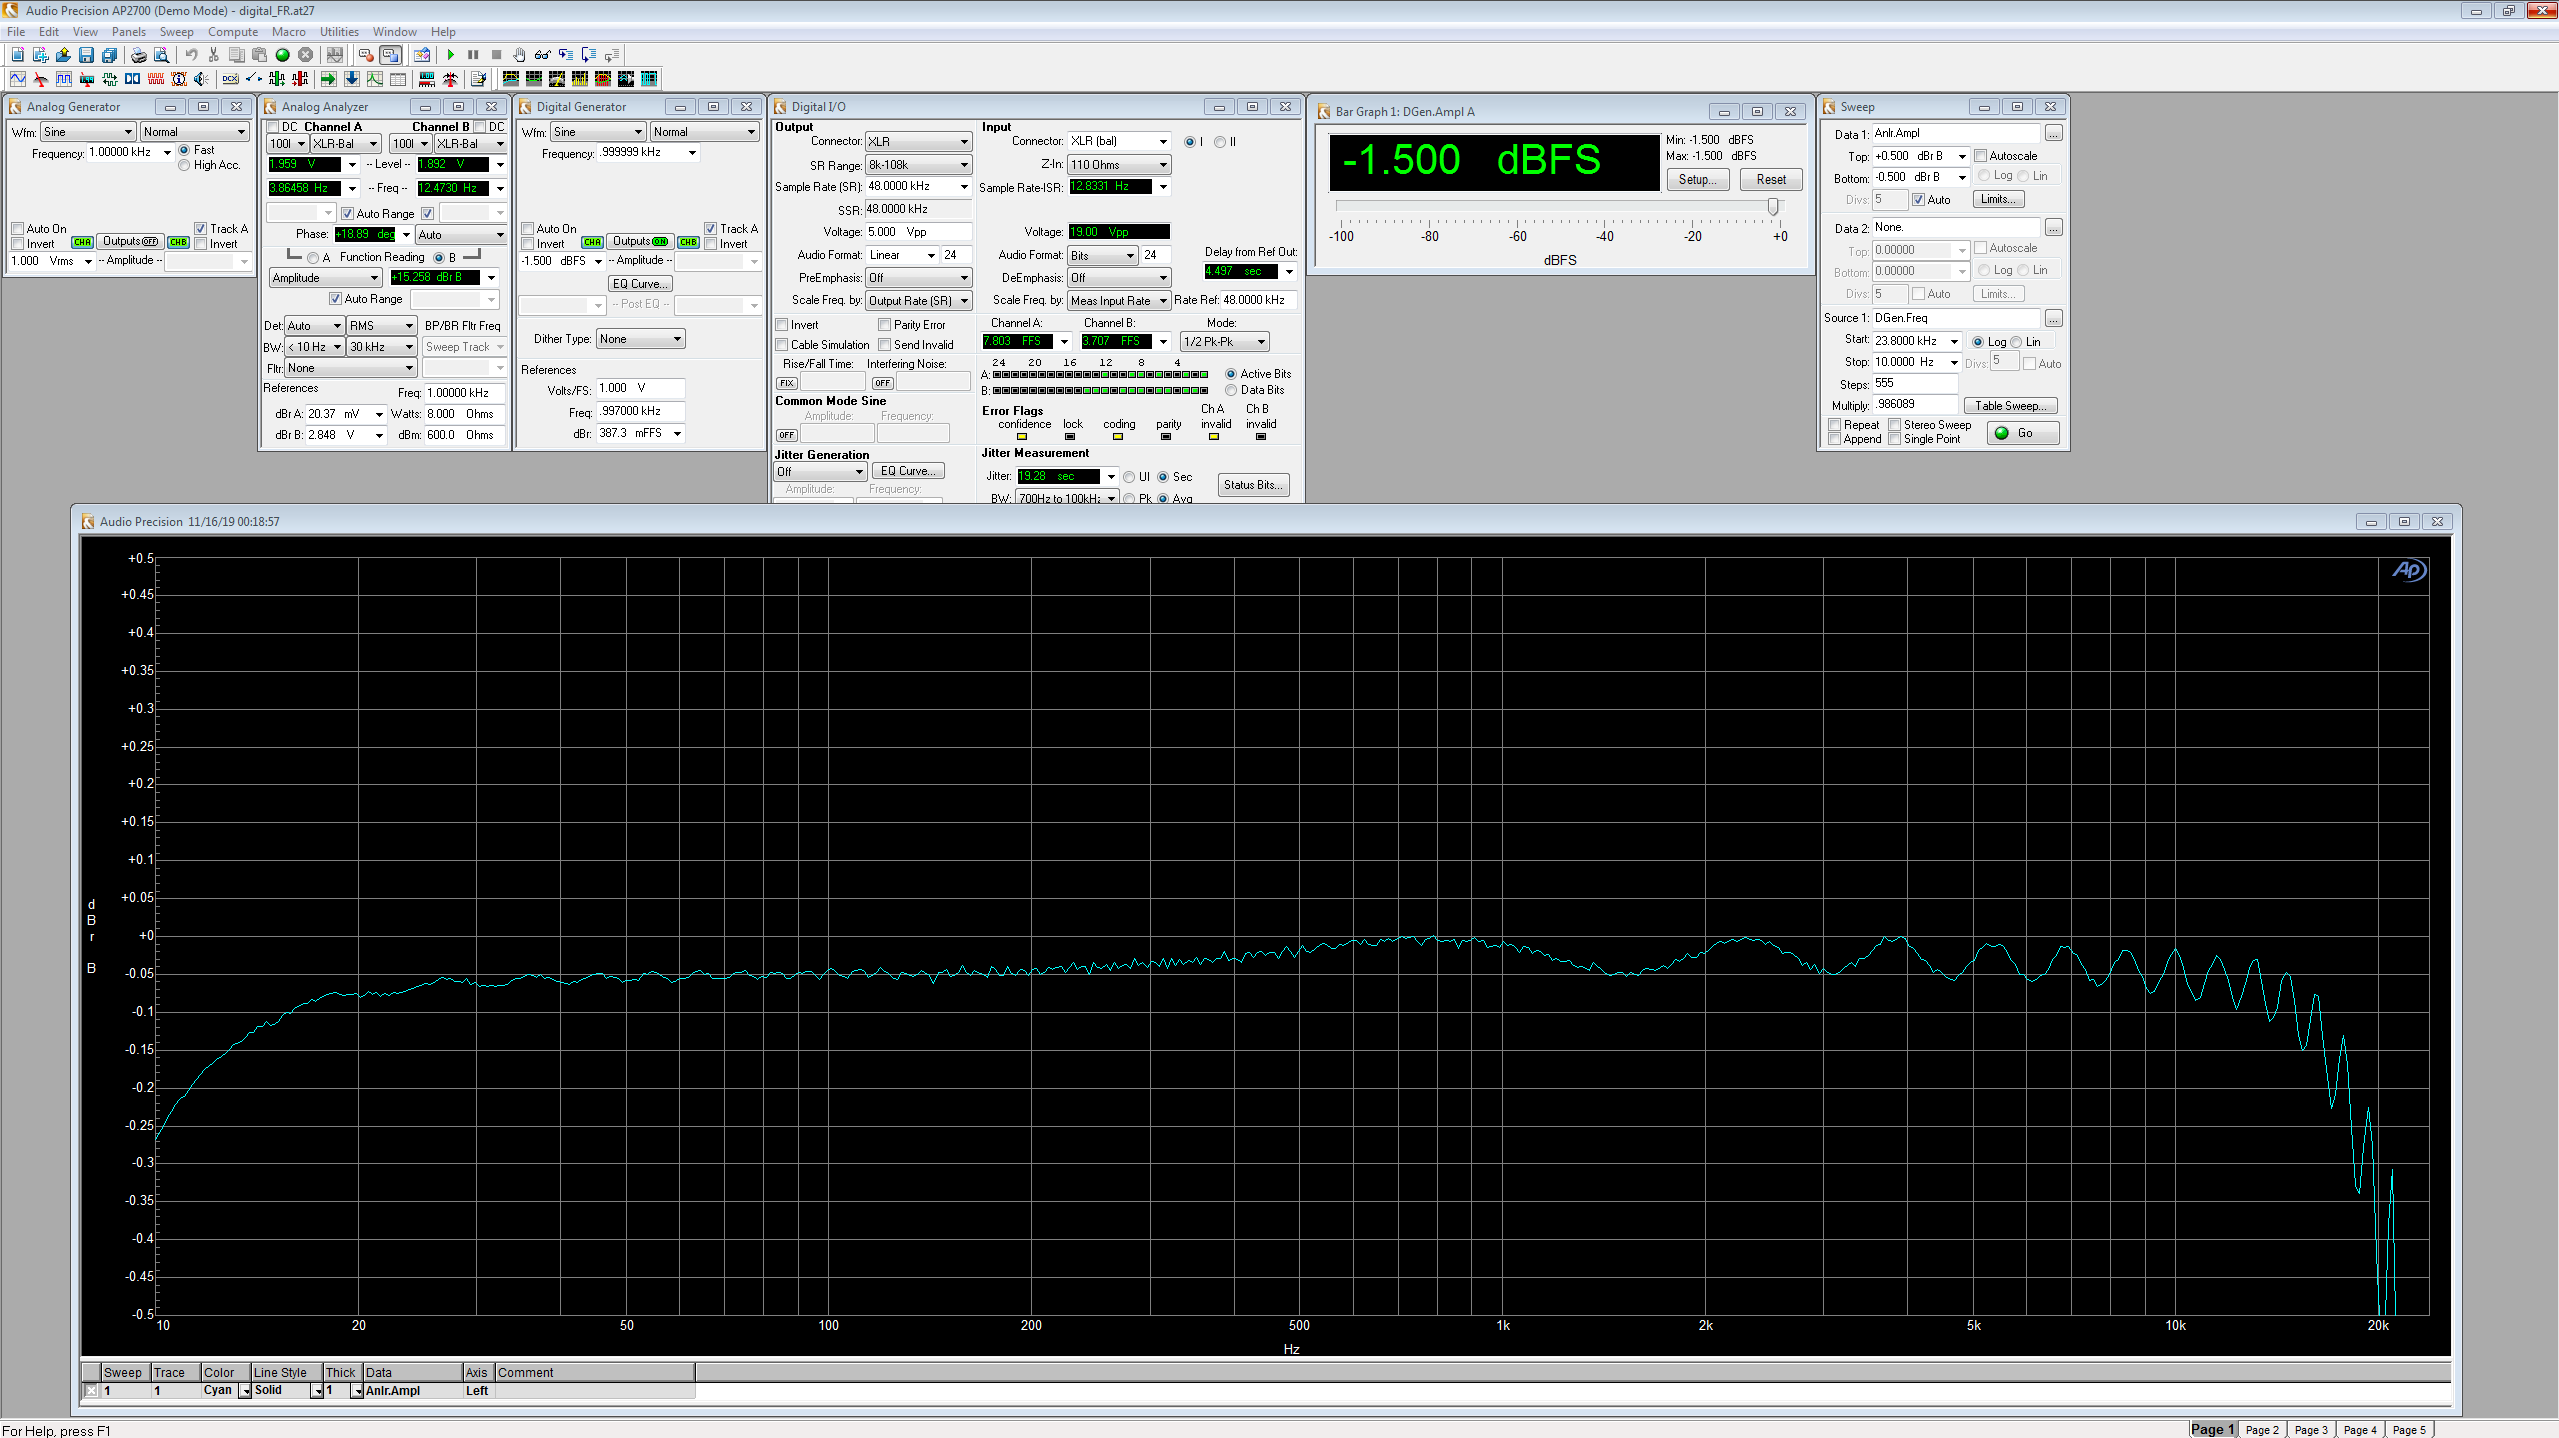Screen dimensions: 2559x1438
Task: Open the Analog Generator panel icon
Action: 18,79
